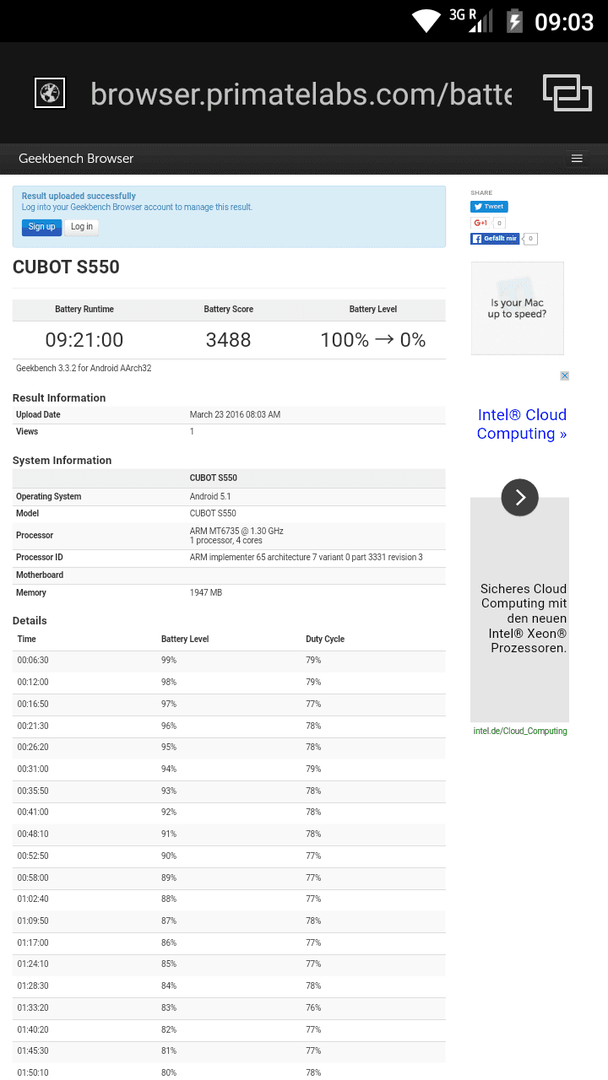
Task: Open the browser tabs switcher icon
Action: [x=567, y=92]
